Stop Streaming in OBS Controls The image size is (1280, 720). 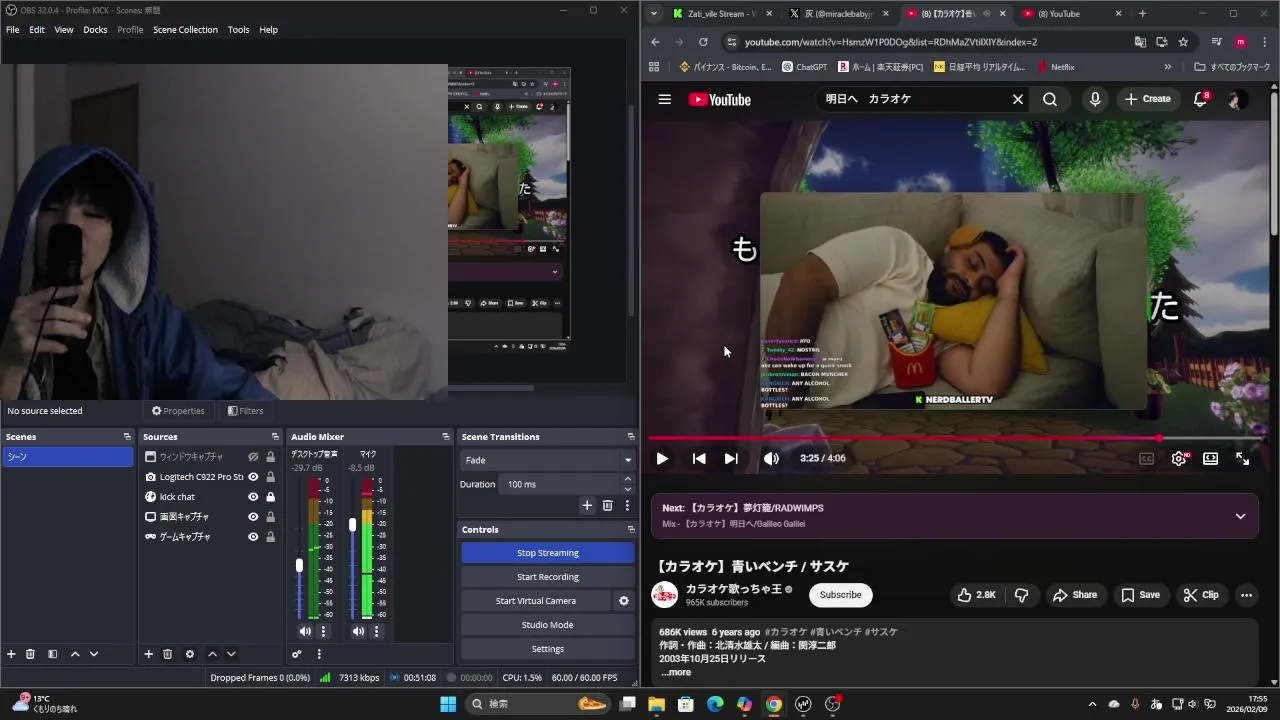pos(548,553)
